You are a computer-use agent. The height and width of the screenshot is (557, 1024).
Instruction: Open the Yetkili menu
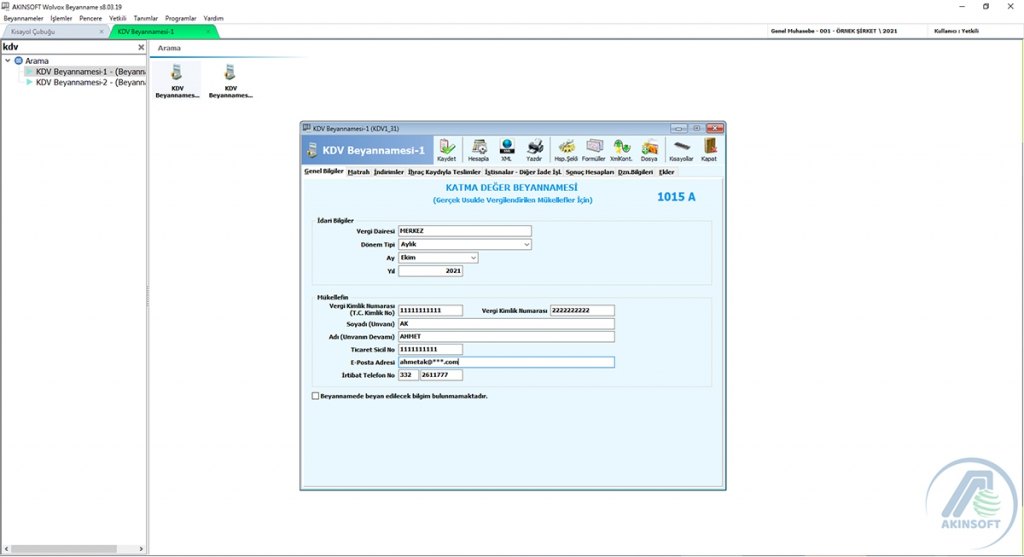(x=118, y=18)
